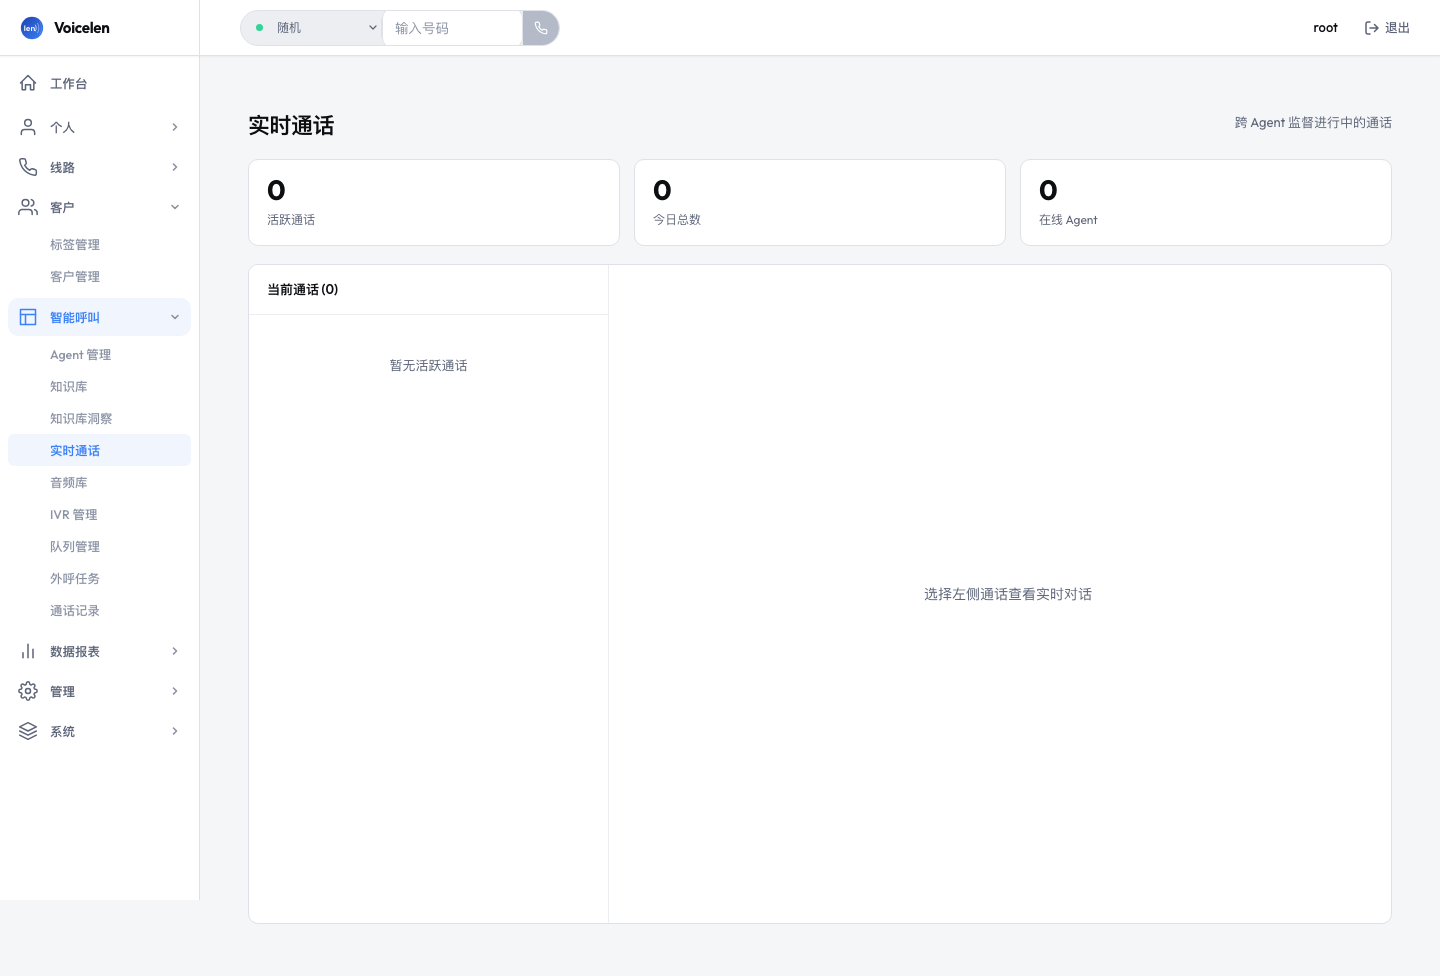Click the 退出 logout link
The height and width of the screenshot is (976, 1440).
click(x=1387, y=28)
